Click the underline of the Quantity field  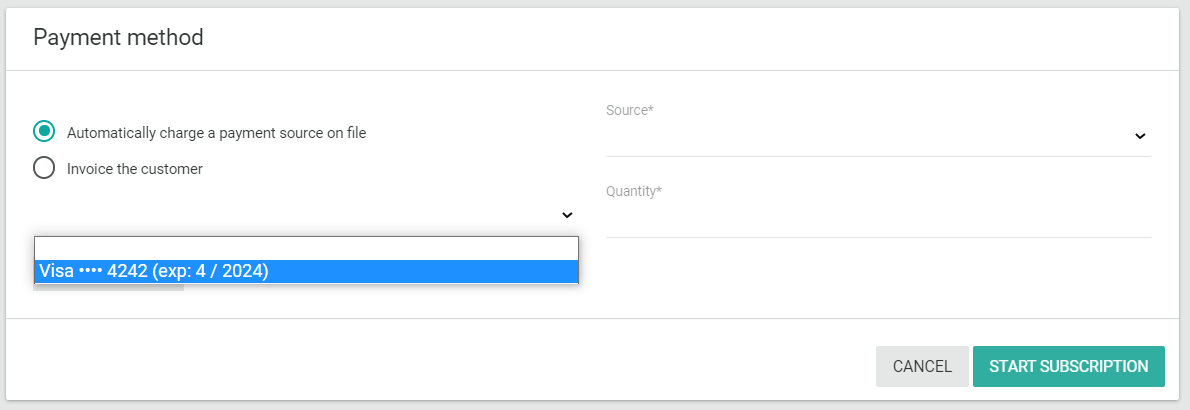coord(878,237)
